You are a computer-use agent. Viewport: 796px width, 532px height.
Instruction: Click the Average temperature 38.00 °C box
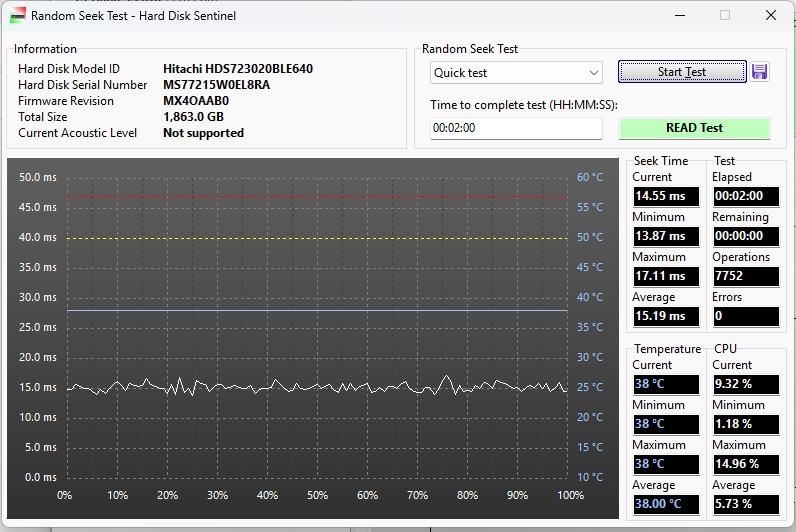pos(665,504)
